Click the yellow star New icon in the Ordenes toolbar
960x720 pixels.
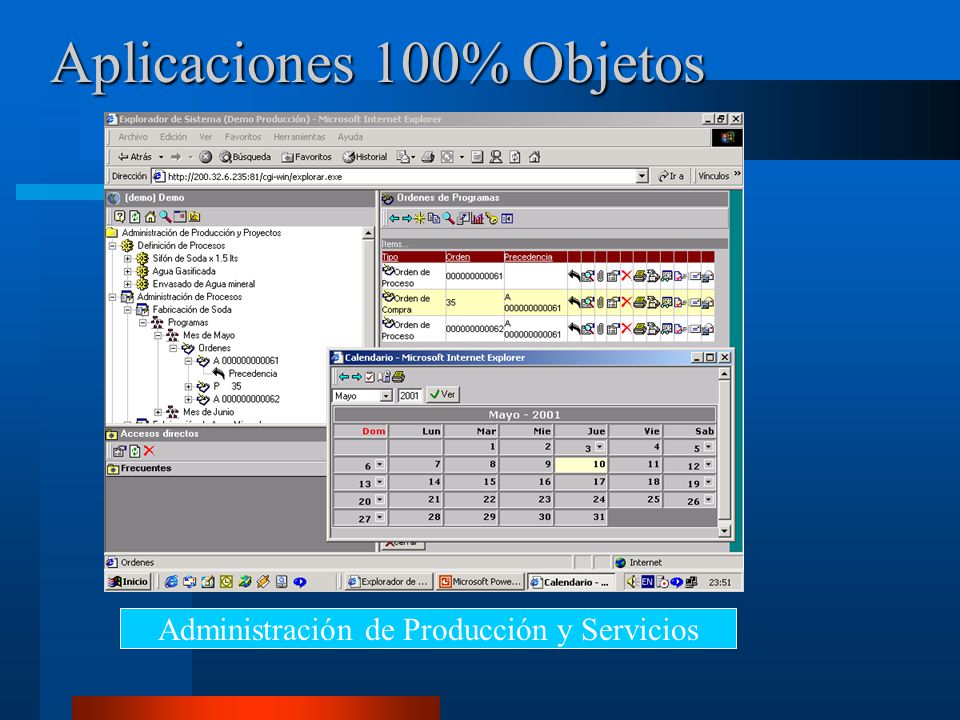[x=419, y=219]
